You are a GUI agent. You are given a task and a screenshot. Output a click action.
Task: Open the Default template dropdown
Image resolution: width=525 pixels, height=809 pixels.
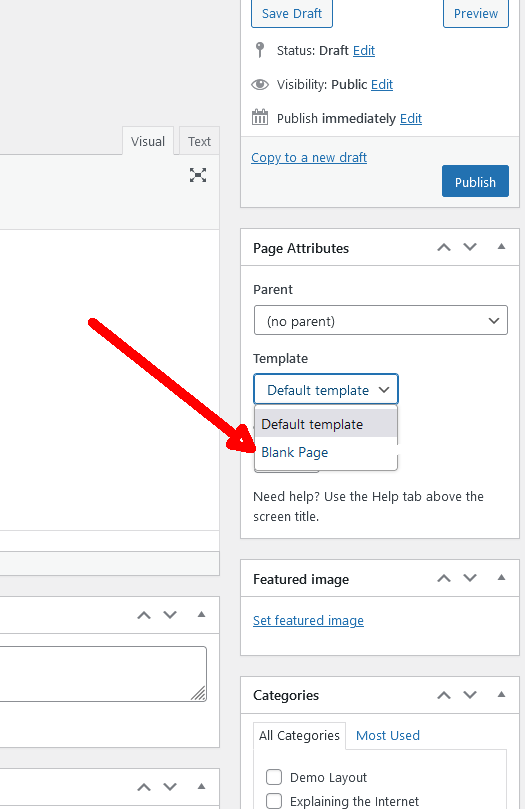pos(326,390)
